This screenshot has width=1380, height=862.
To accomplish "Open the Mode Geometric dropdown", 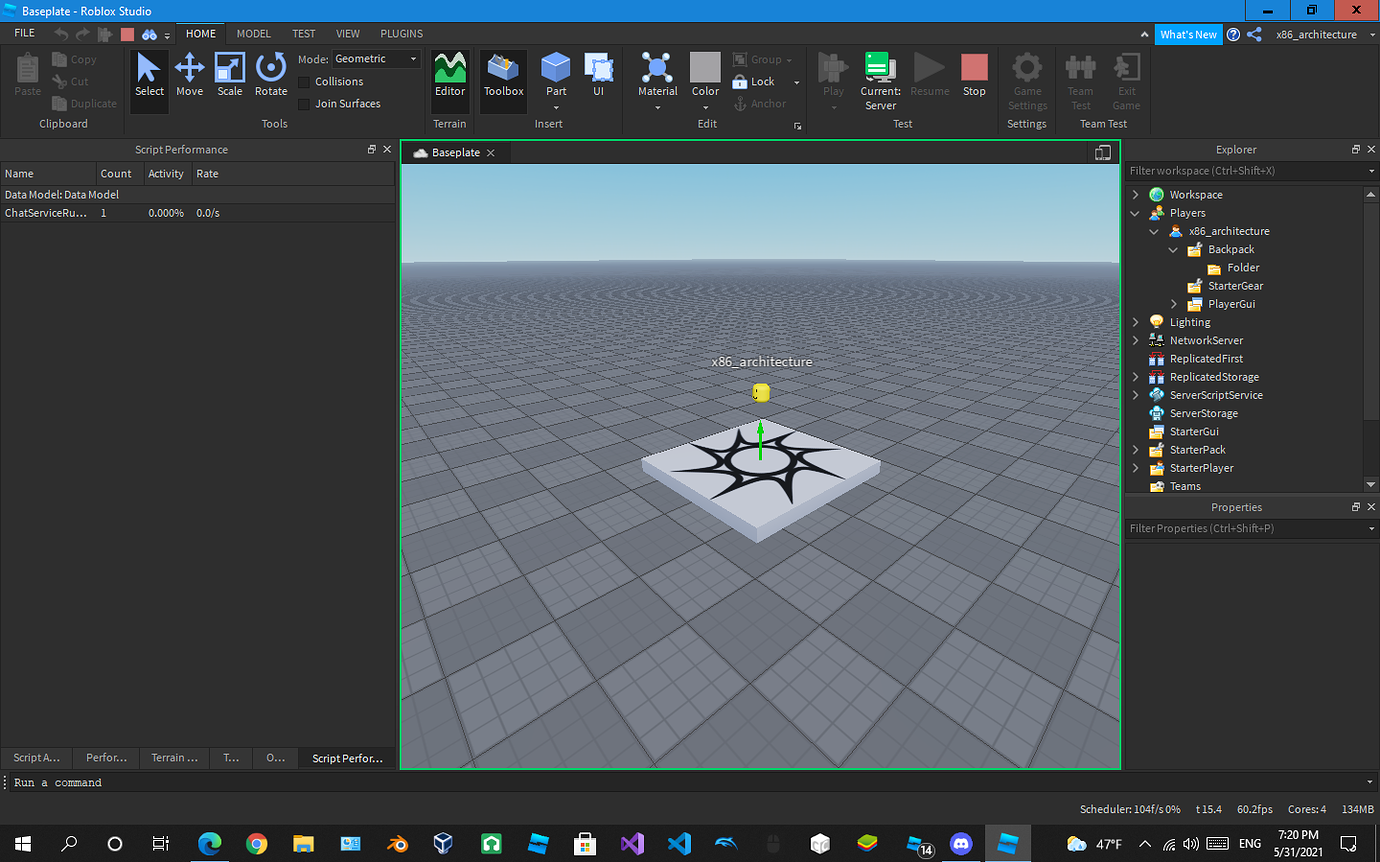I will (376, 59).
